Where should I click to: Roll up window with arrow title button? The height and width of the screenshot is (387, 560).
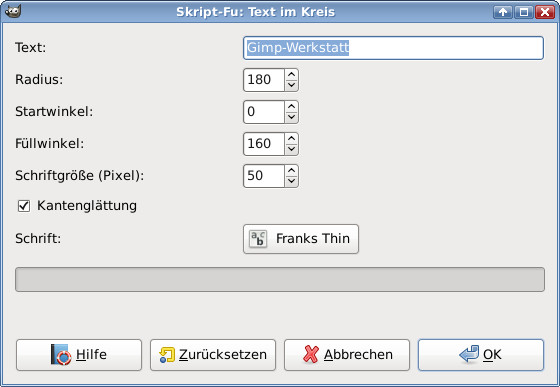[x=503, y=12]
